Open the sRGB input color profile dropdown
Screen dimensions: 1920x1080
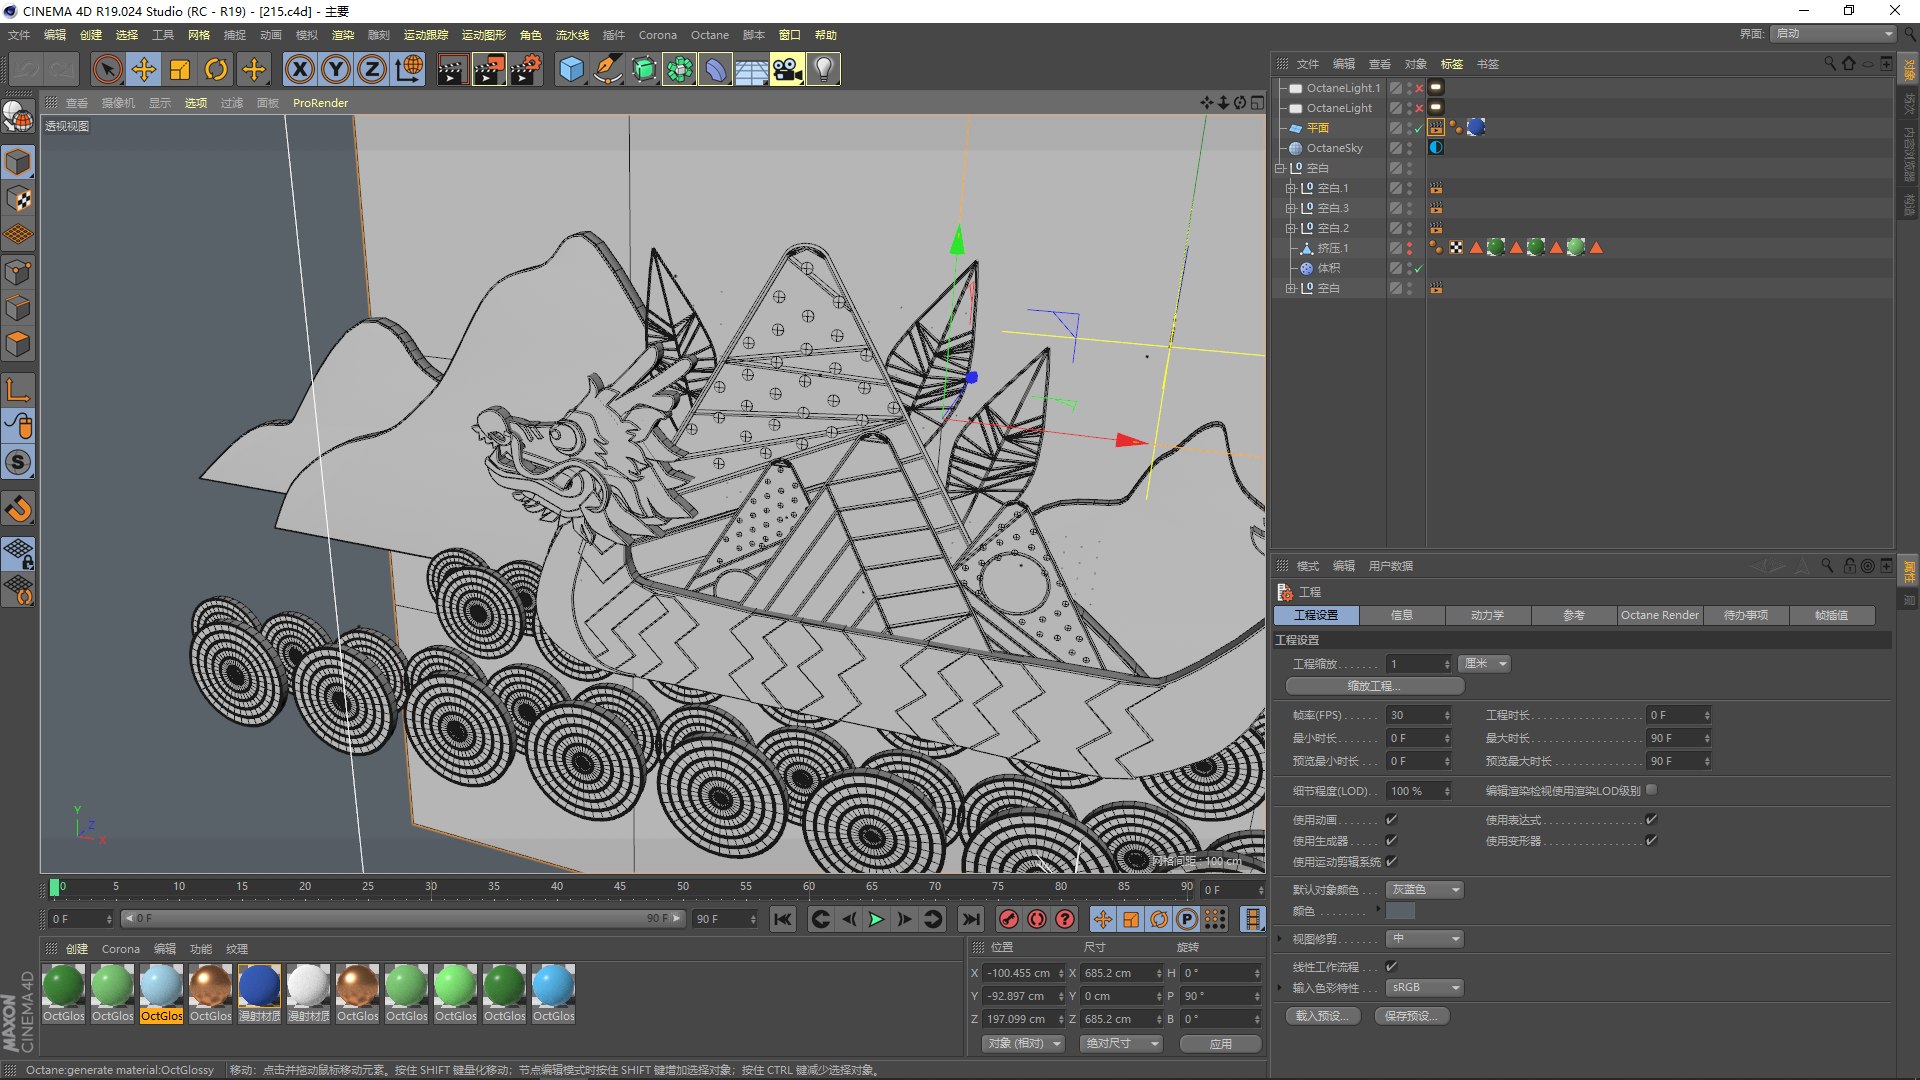(1425, 987)
